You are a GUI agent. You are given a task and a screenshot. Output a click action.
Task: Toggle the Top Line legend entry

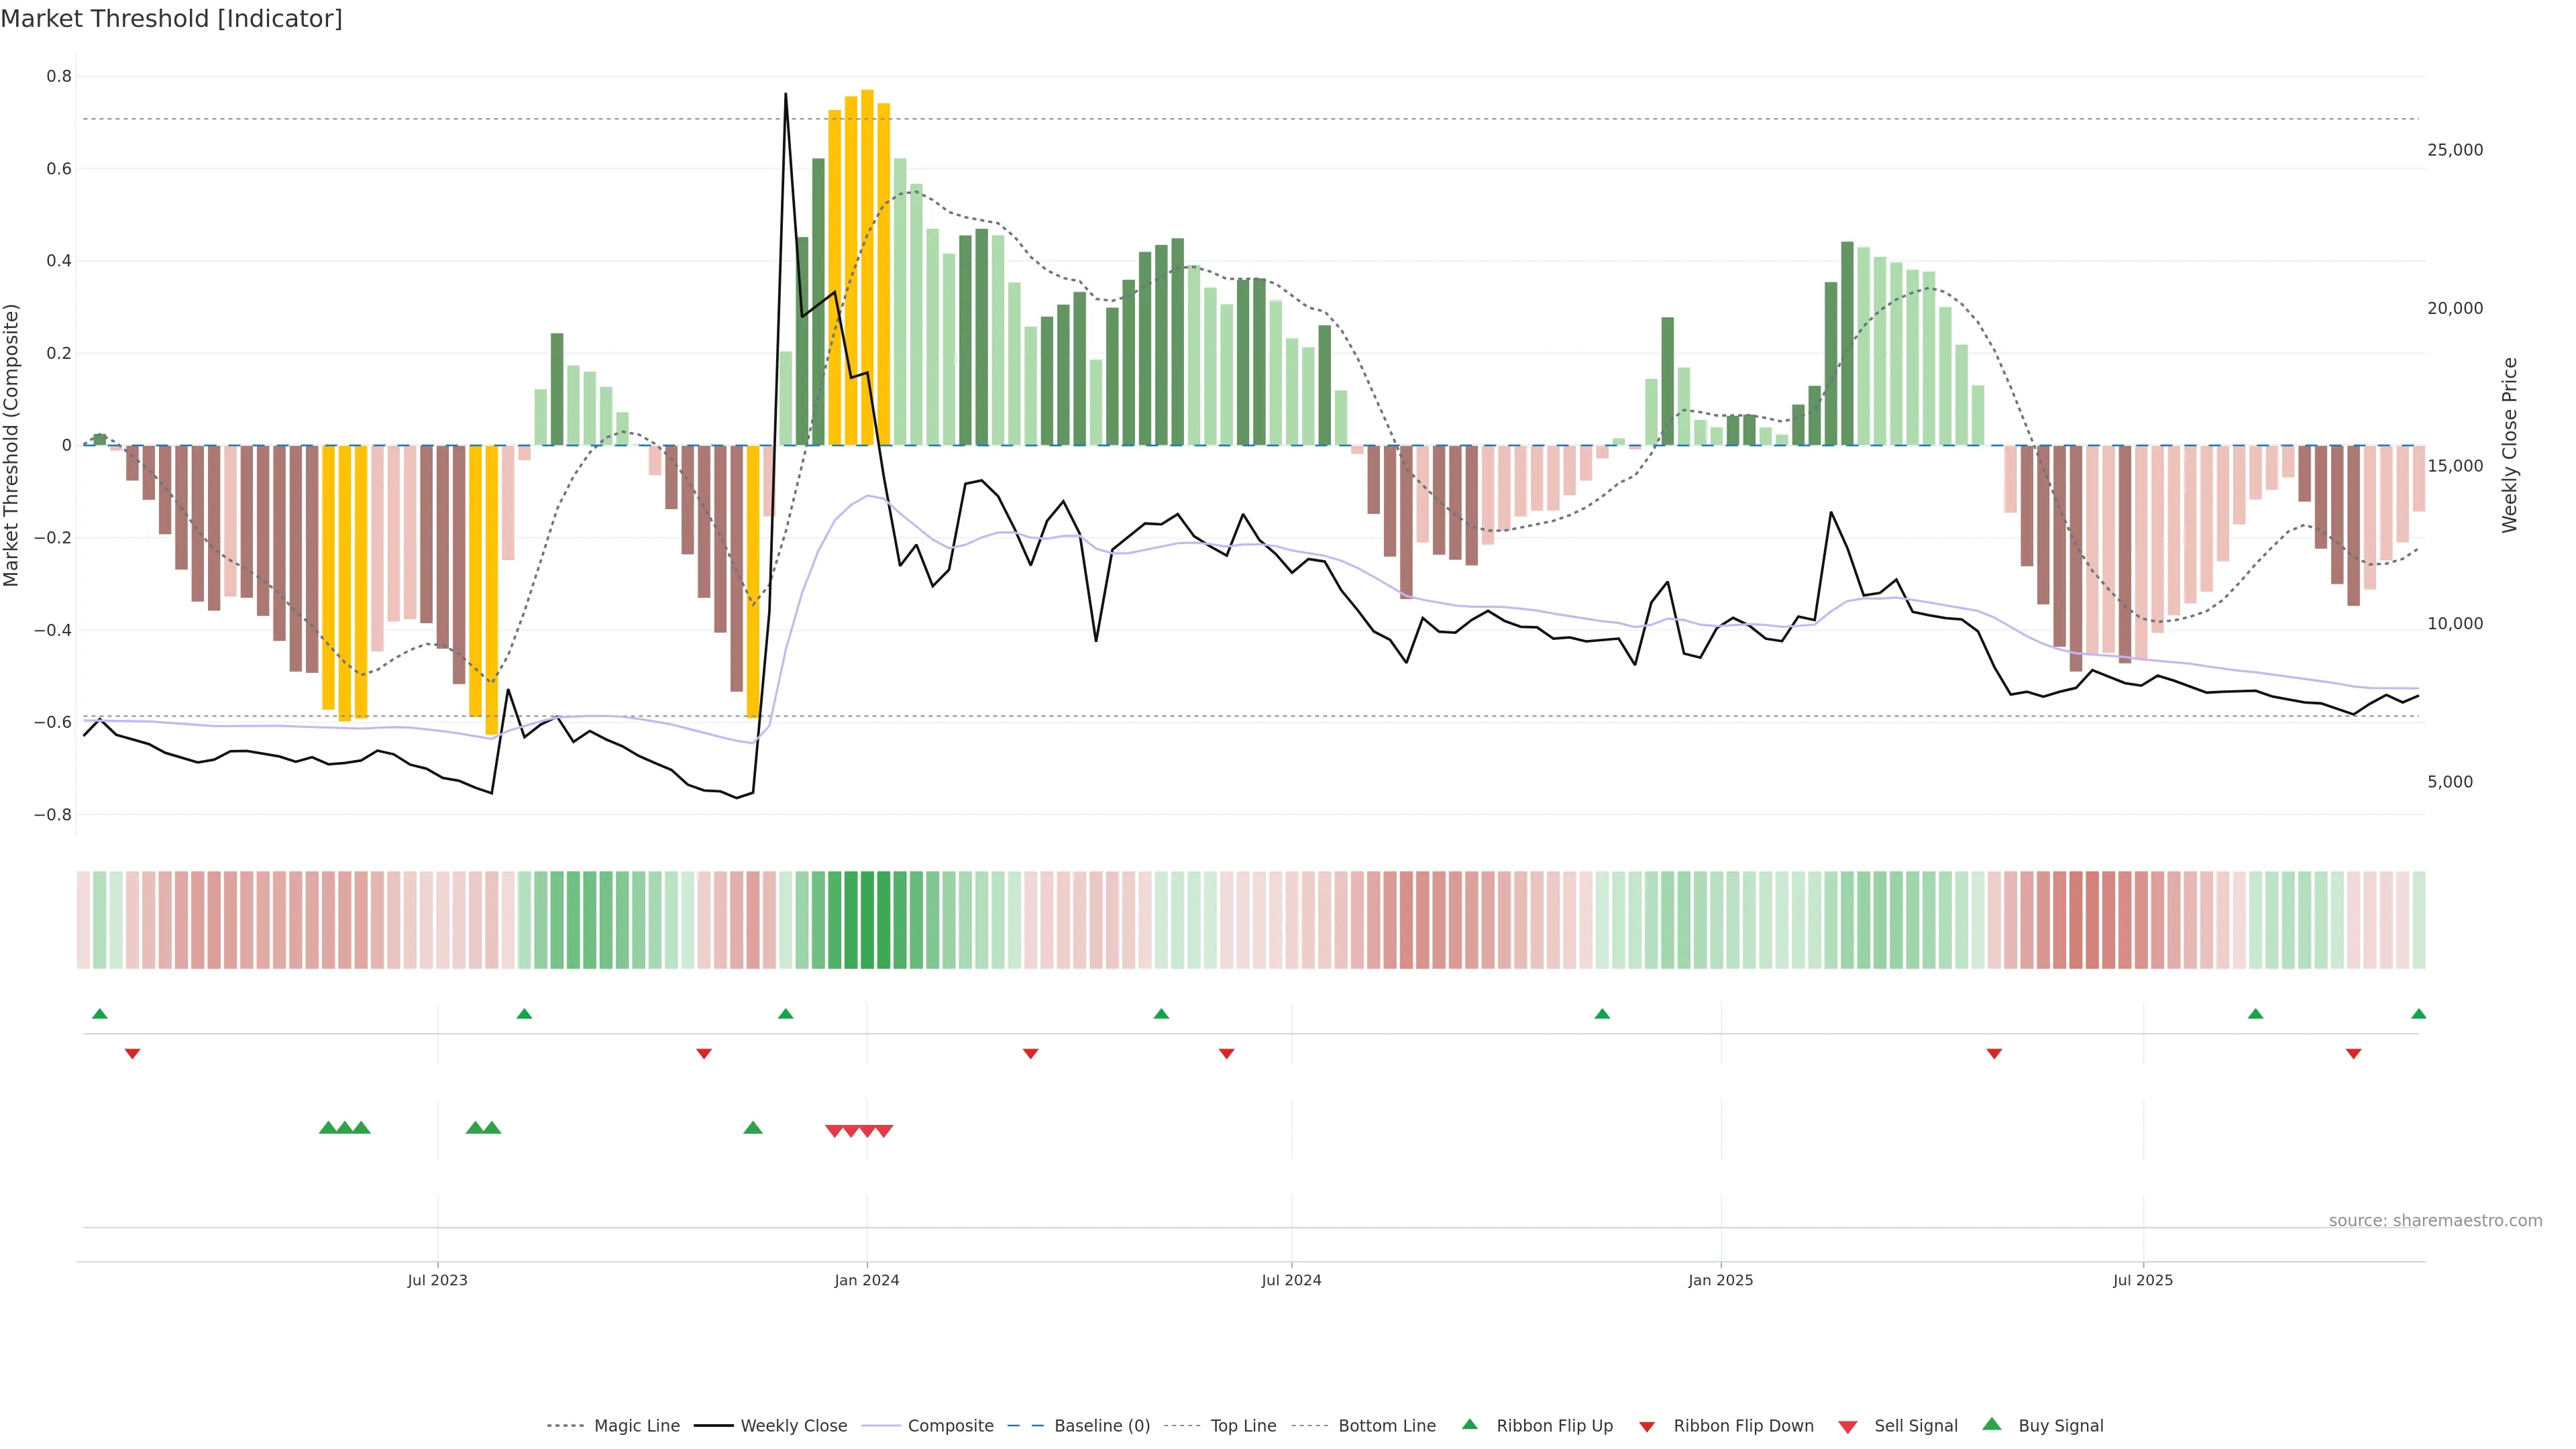(1243, 1426)
